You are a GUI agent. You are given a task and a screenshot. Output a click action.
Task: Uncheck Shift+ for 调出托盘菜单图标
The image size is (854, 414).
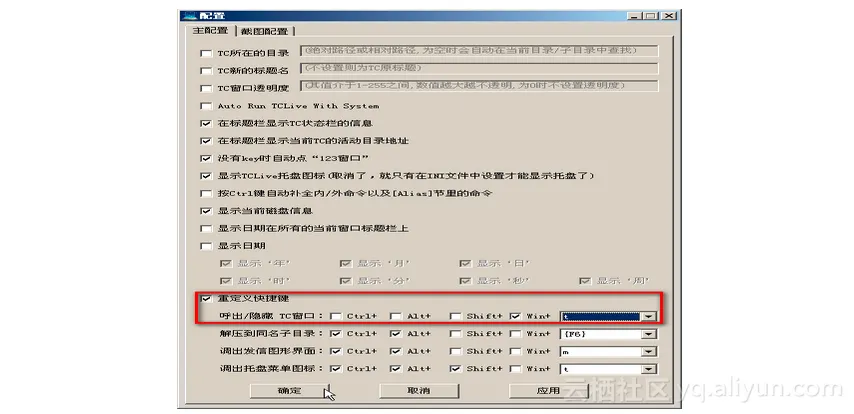pos(456,369)
